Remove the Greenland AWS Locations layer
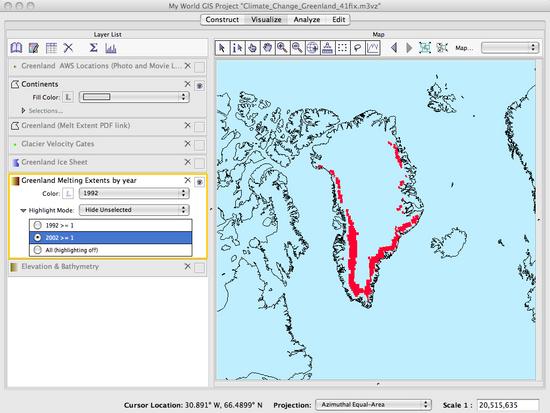550x413 pixels. 188,66
